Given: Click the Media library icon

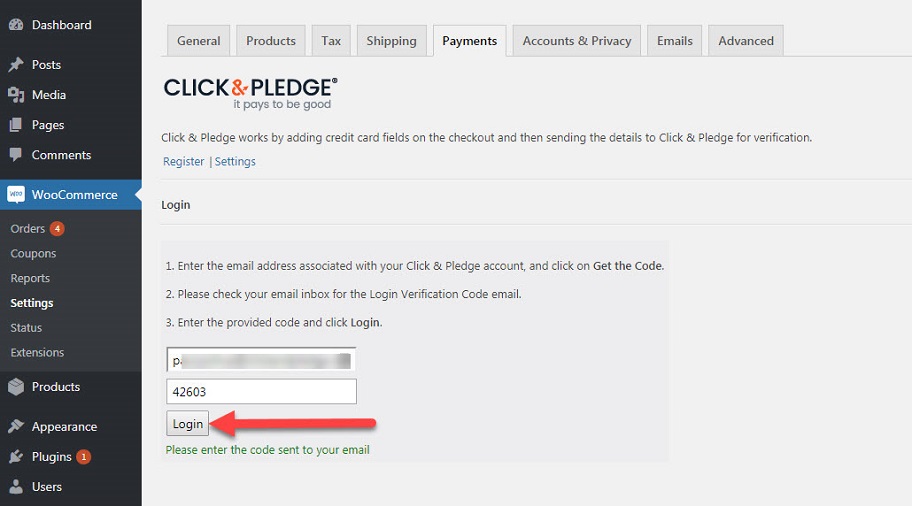Looking at the screenshot, I should tap(16, 95).
